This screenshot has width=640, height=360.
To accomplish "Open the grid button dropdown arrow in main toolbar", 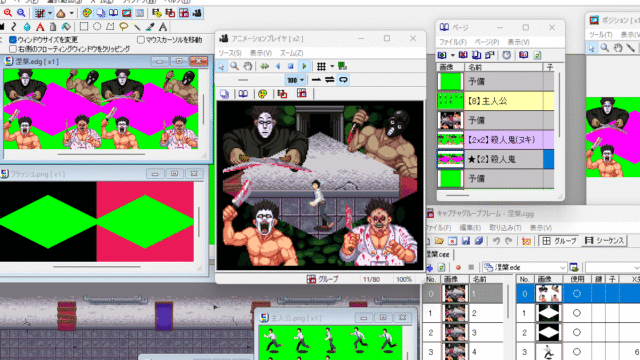I will 50,13.
